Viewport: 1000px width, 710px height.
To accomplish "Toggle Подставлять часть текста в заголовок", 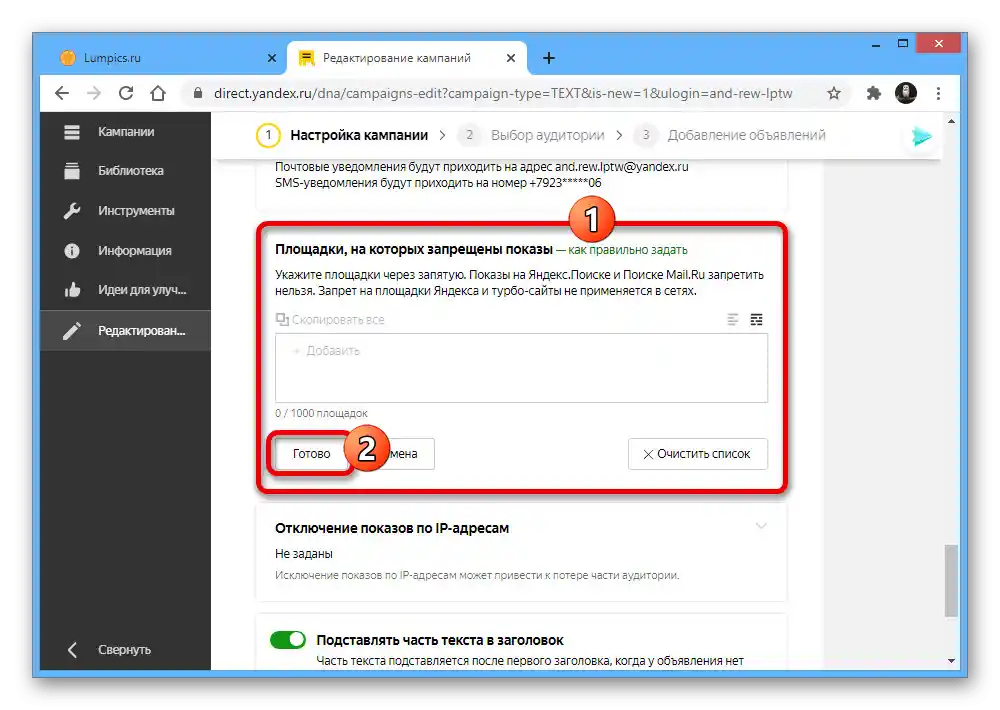I will (x=288, y=639).
